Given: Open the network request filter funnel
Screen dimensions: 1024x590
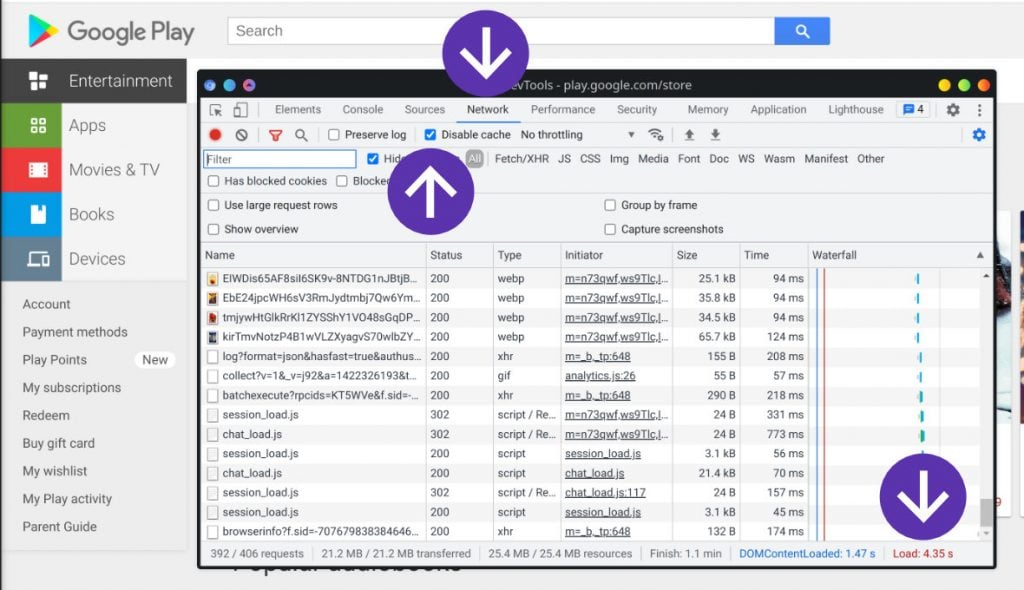Looking at the screenshot, I should coord(274,134).
